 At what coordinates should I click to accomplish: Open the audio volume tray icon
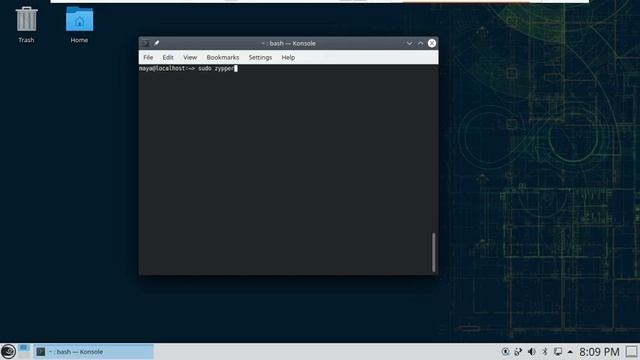click(531, 351)
